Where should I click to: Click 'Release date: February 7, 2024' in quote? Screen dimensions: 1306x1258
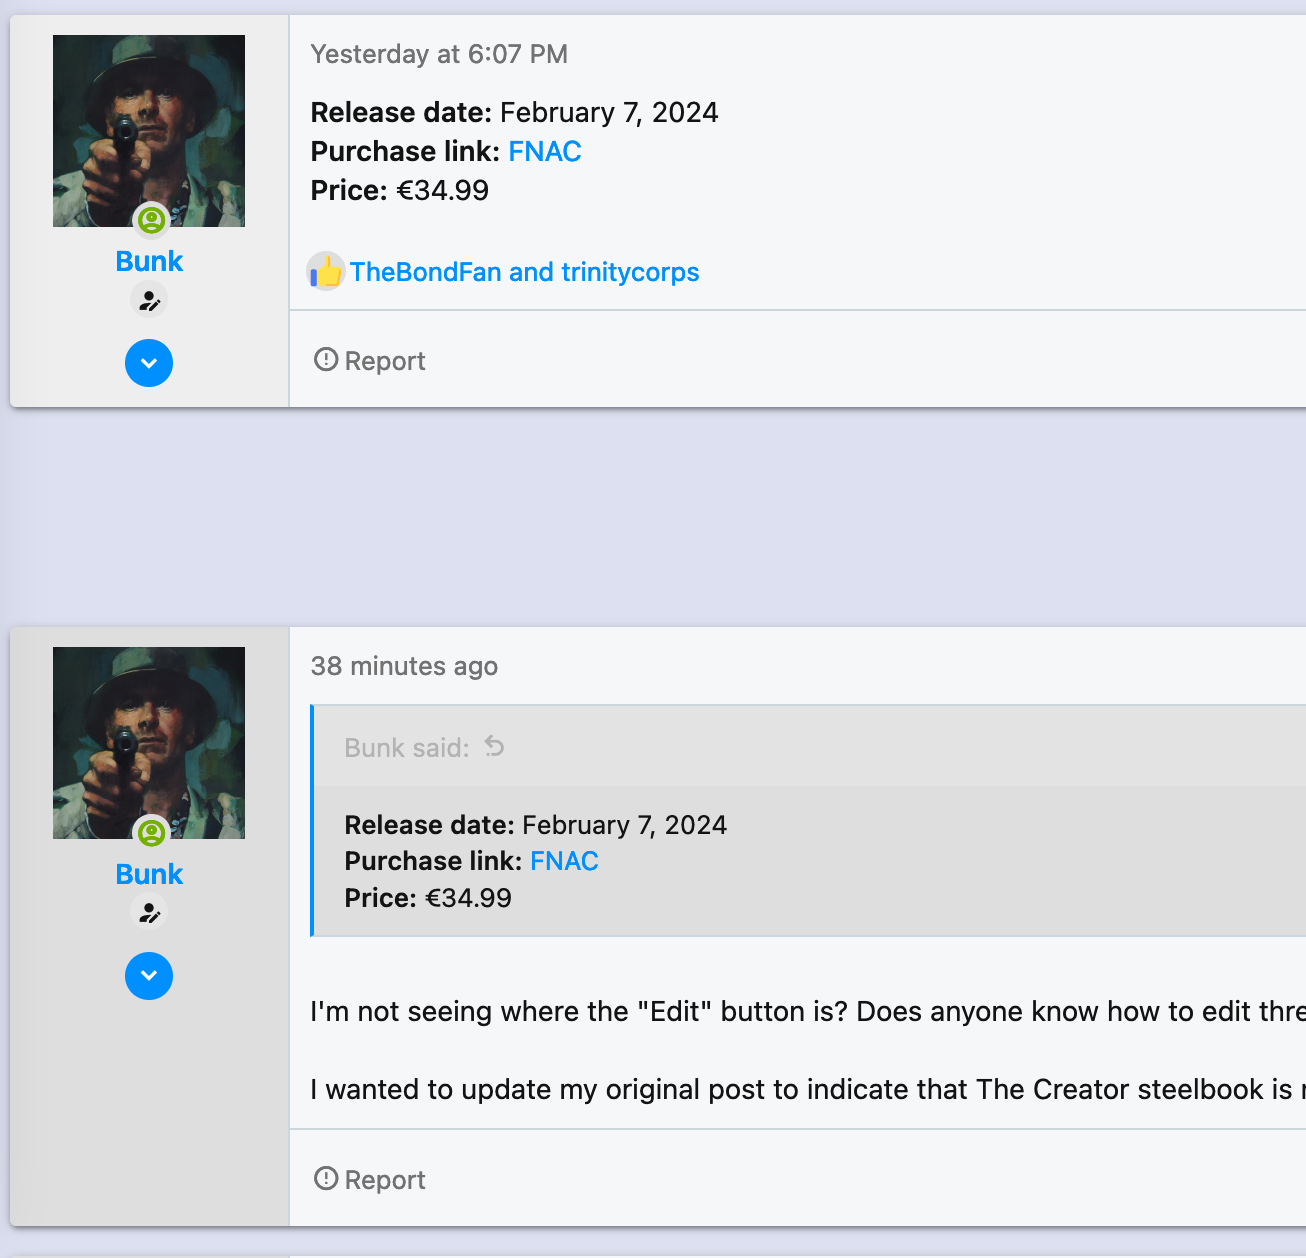tap(536, 825)
